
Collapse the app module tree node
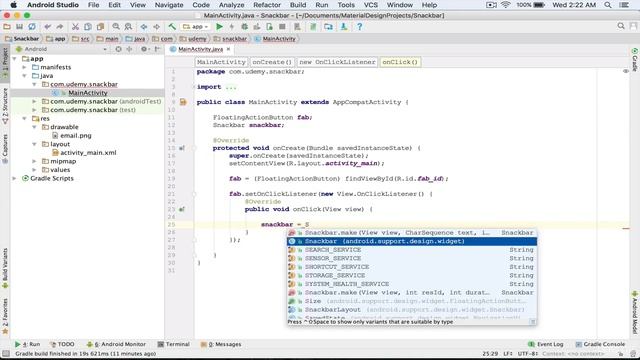click(x=15, y=58)
